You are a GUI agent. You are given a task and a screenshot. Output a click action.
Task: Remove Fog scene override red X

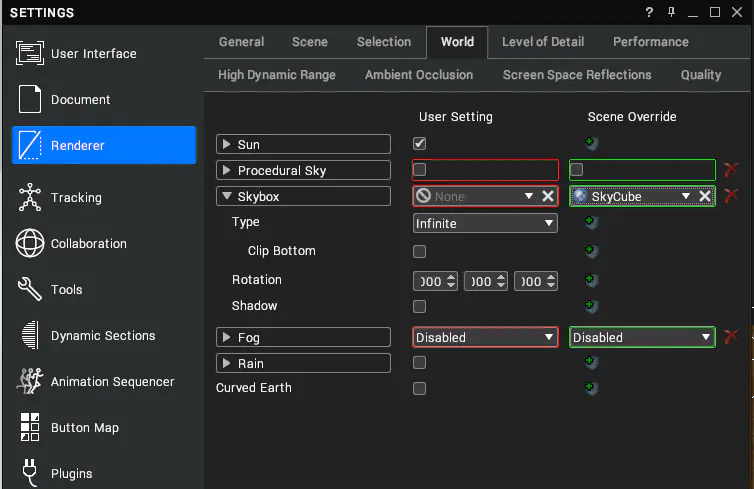click(731, 337)
